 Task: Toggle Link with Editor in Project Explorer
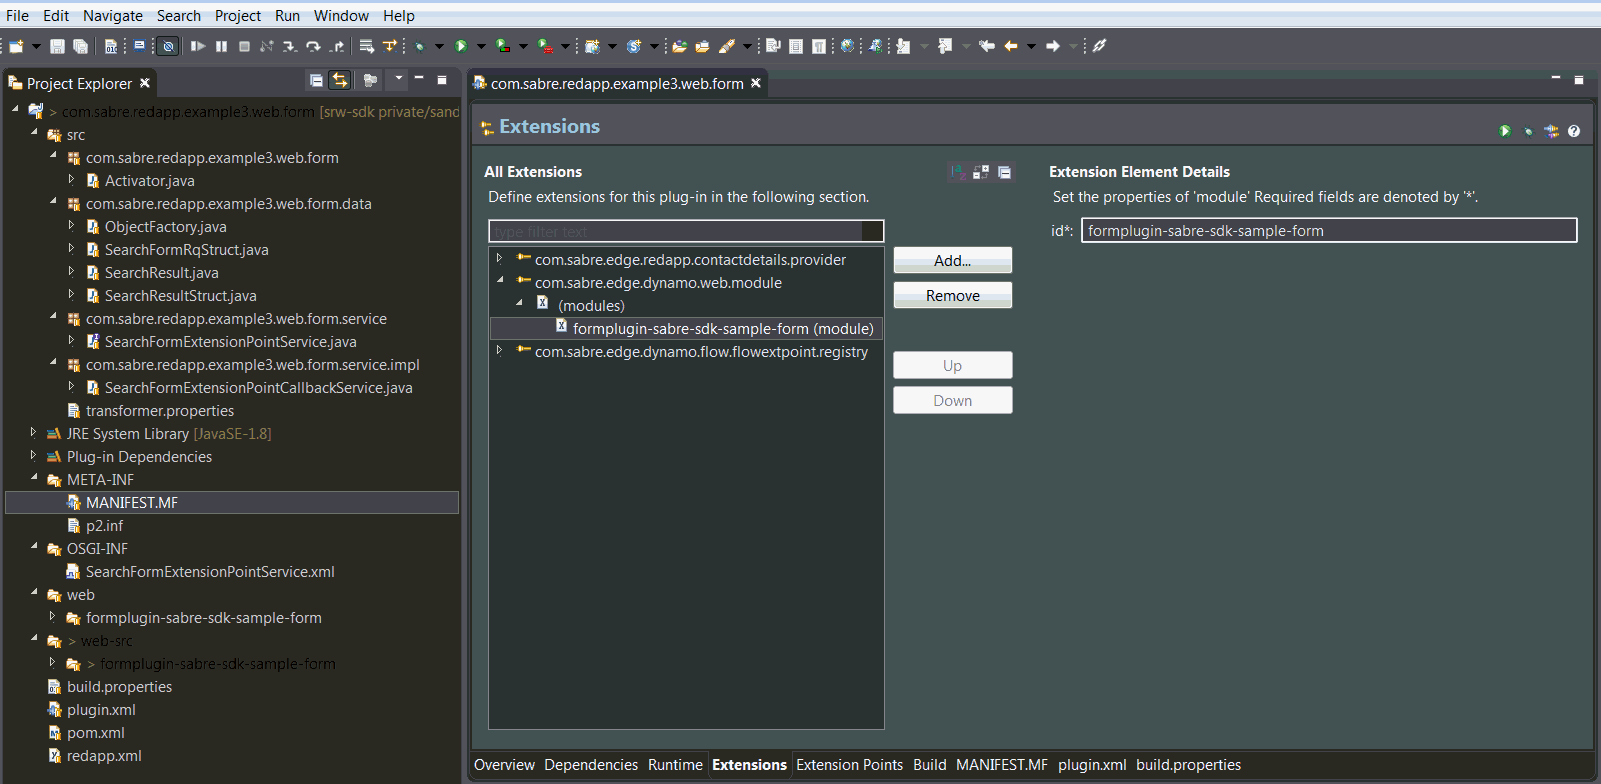(341, 80)
